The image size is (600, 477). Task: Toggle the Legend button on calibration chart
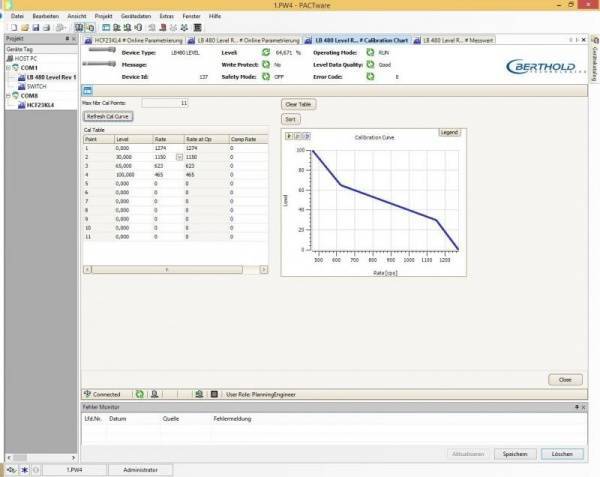[x=449, y=131]
